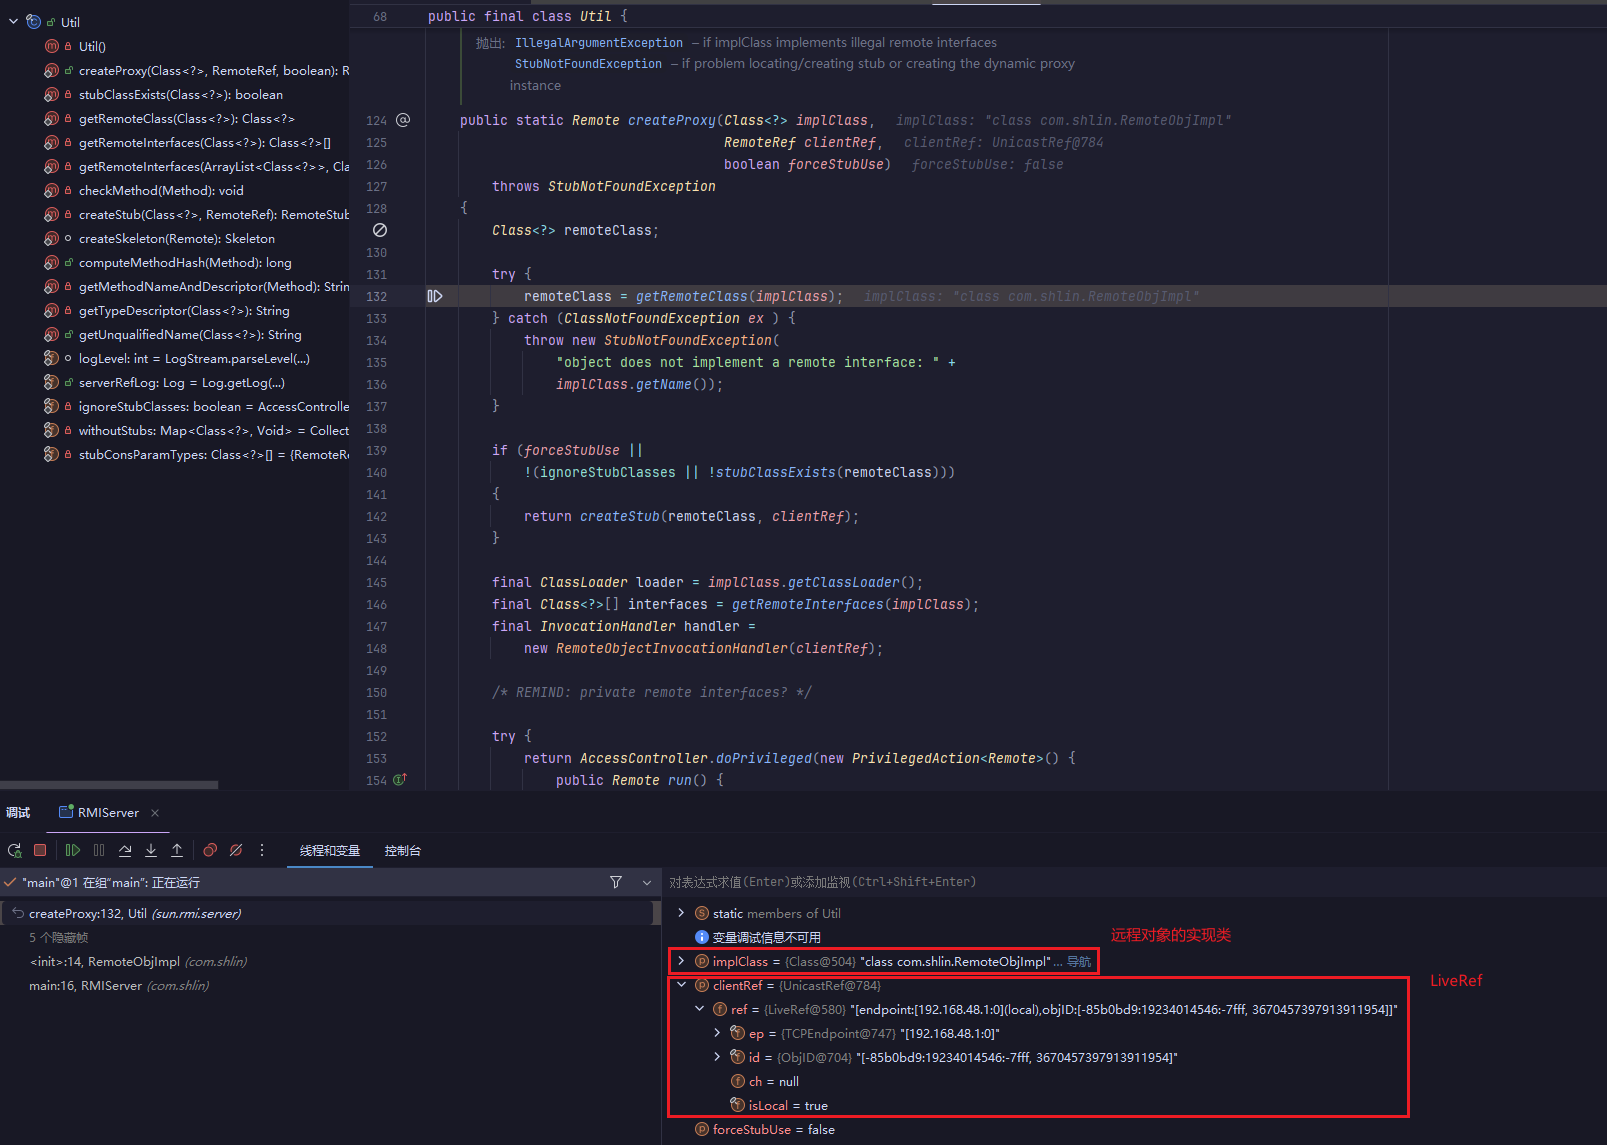Select checkMethod(Method): void in structure
1607x1145 pixels.
(160, 190)
